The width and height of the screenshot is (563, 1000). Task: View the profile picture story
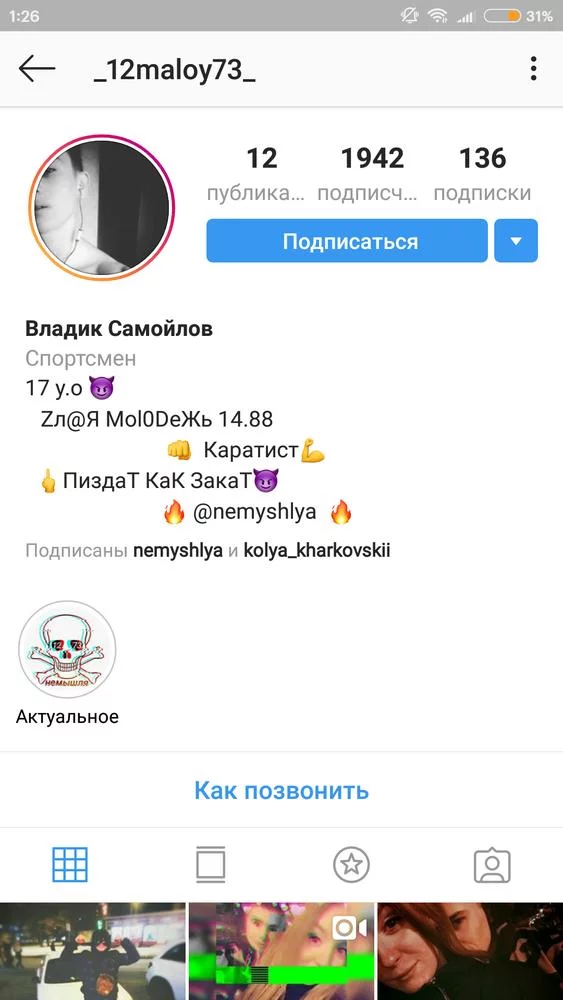click(x=102, y=208)
